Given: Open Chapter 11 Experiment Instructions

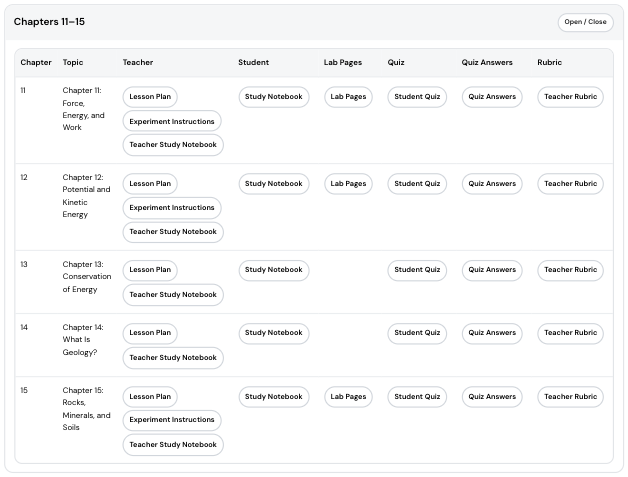Looking at the screenshot, I should click(x=172, y=121).
